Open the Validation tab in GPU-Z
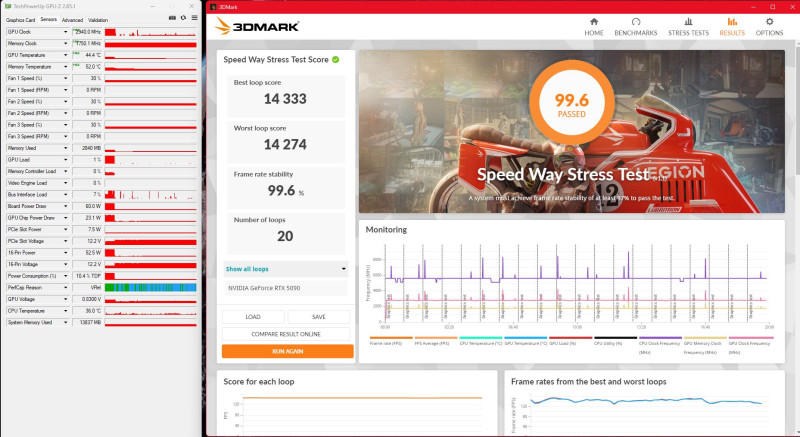Image resolution: width=800 pixels, height=437 pixels. (98, 20)
